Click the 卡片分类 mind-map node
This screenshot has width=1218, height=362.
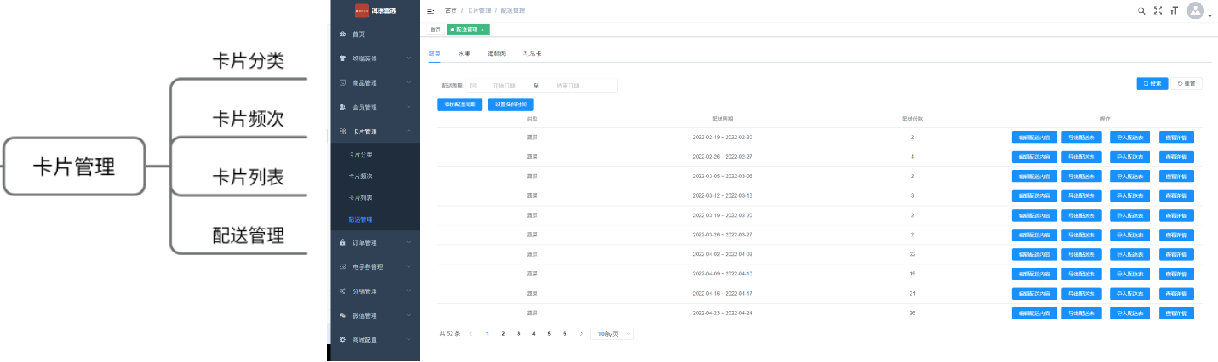249,60
